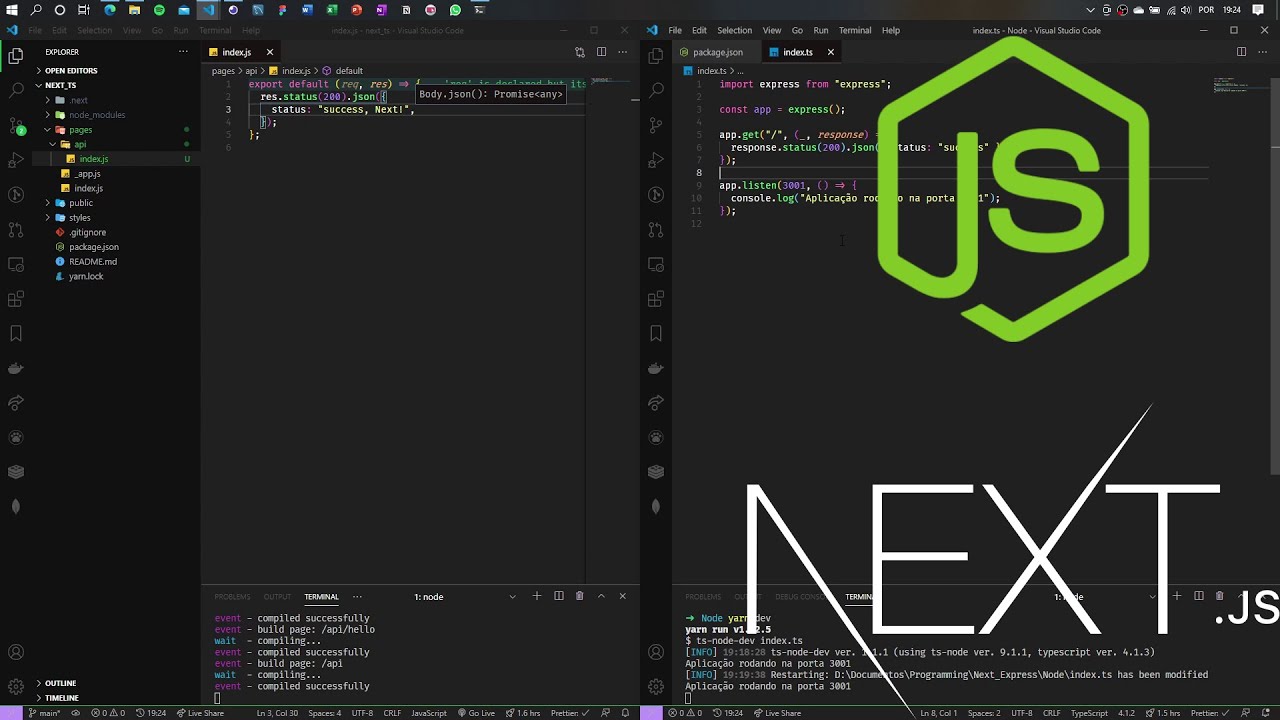Click Open Changes icon in left editor toolbar
Viewport: 1280px width, 720px height.
(x=580, y=52)
